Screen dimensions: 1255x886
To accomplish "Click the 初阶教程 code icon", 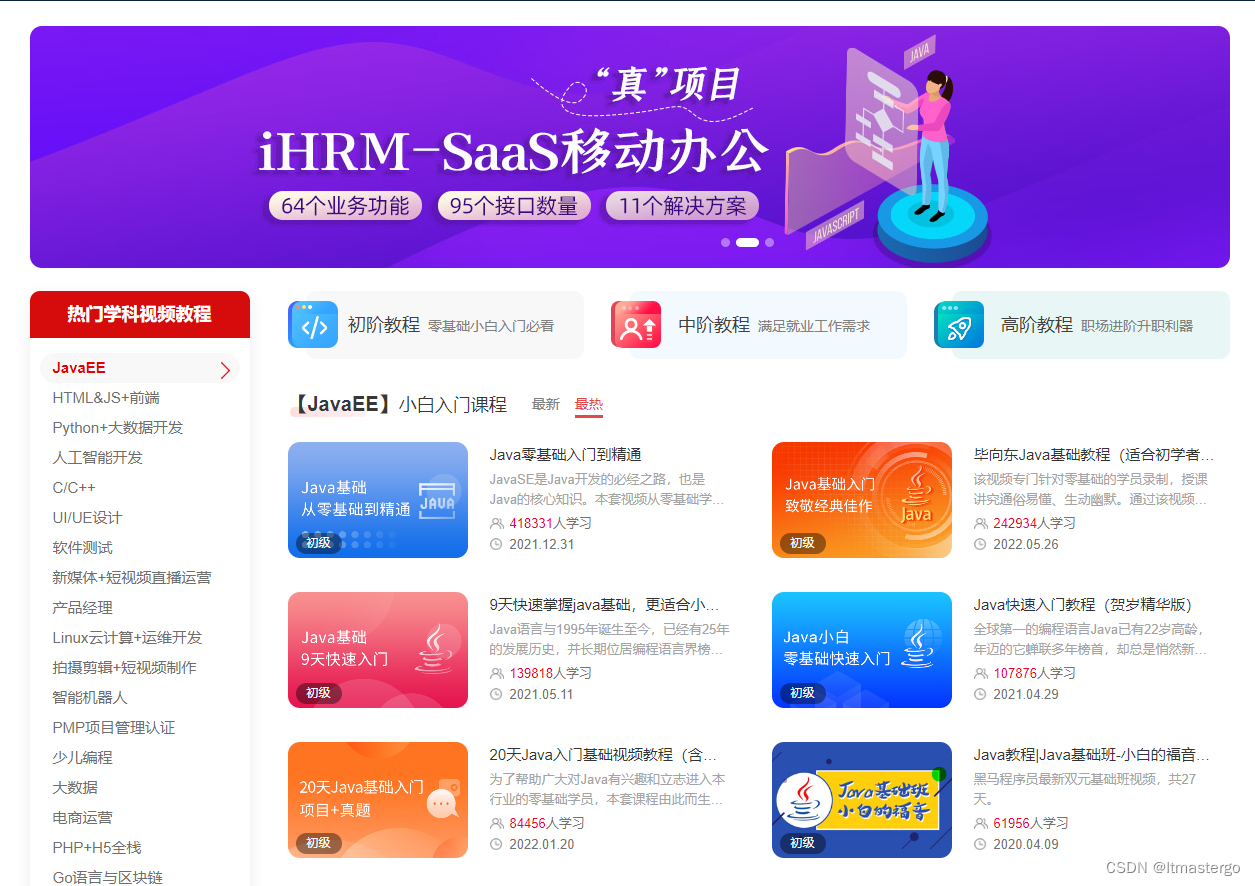I will coord(313,325).
